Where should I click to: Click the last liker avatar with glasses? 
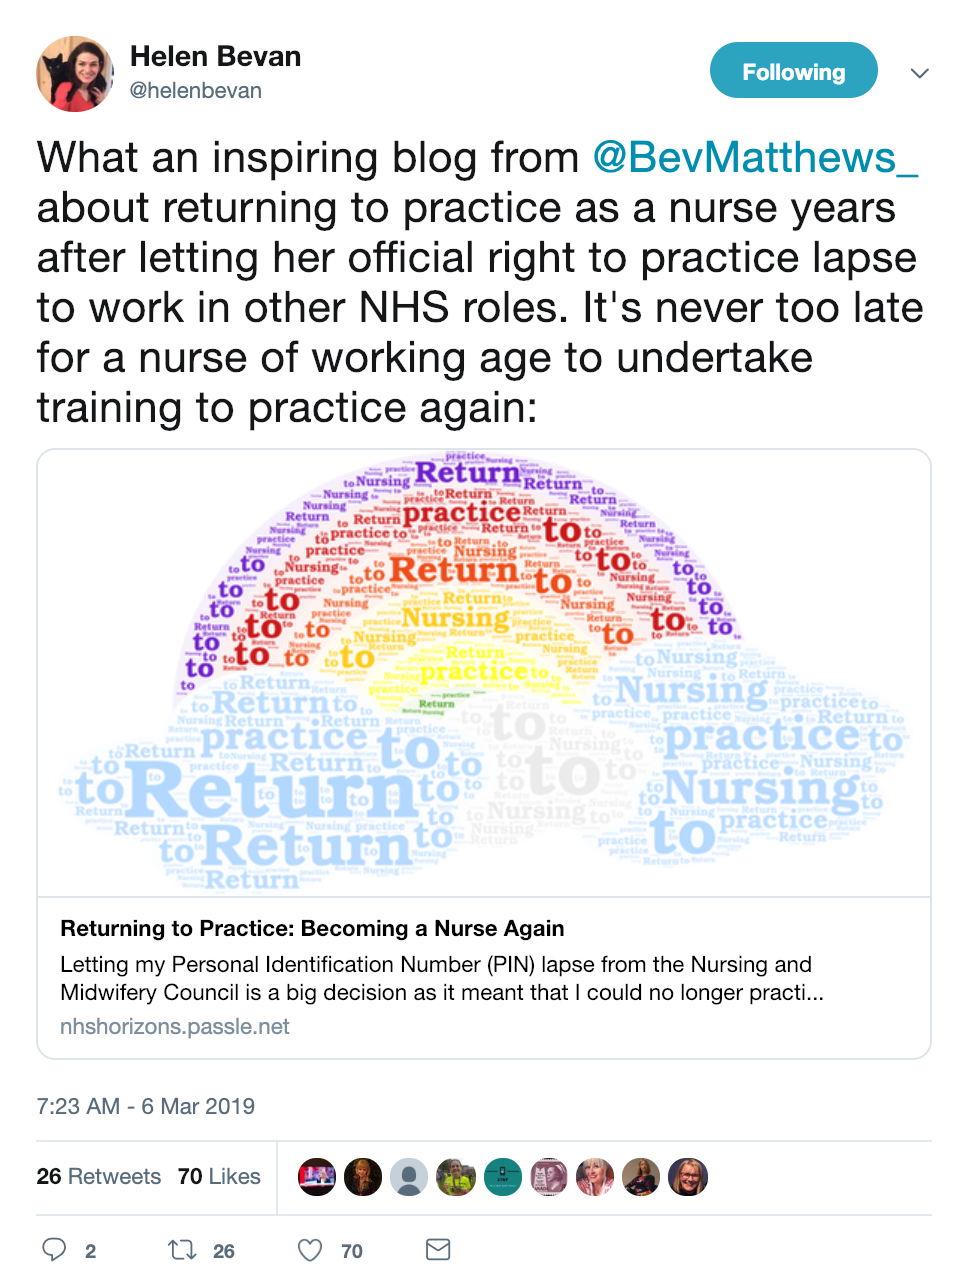tap(688, 1177)
